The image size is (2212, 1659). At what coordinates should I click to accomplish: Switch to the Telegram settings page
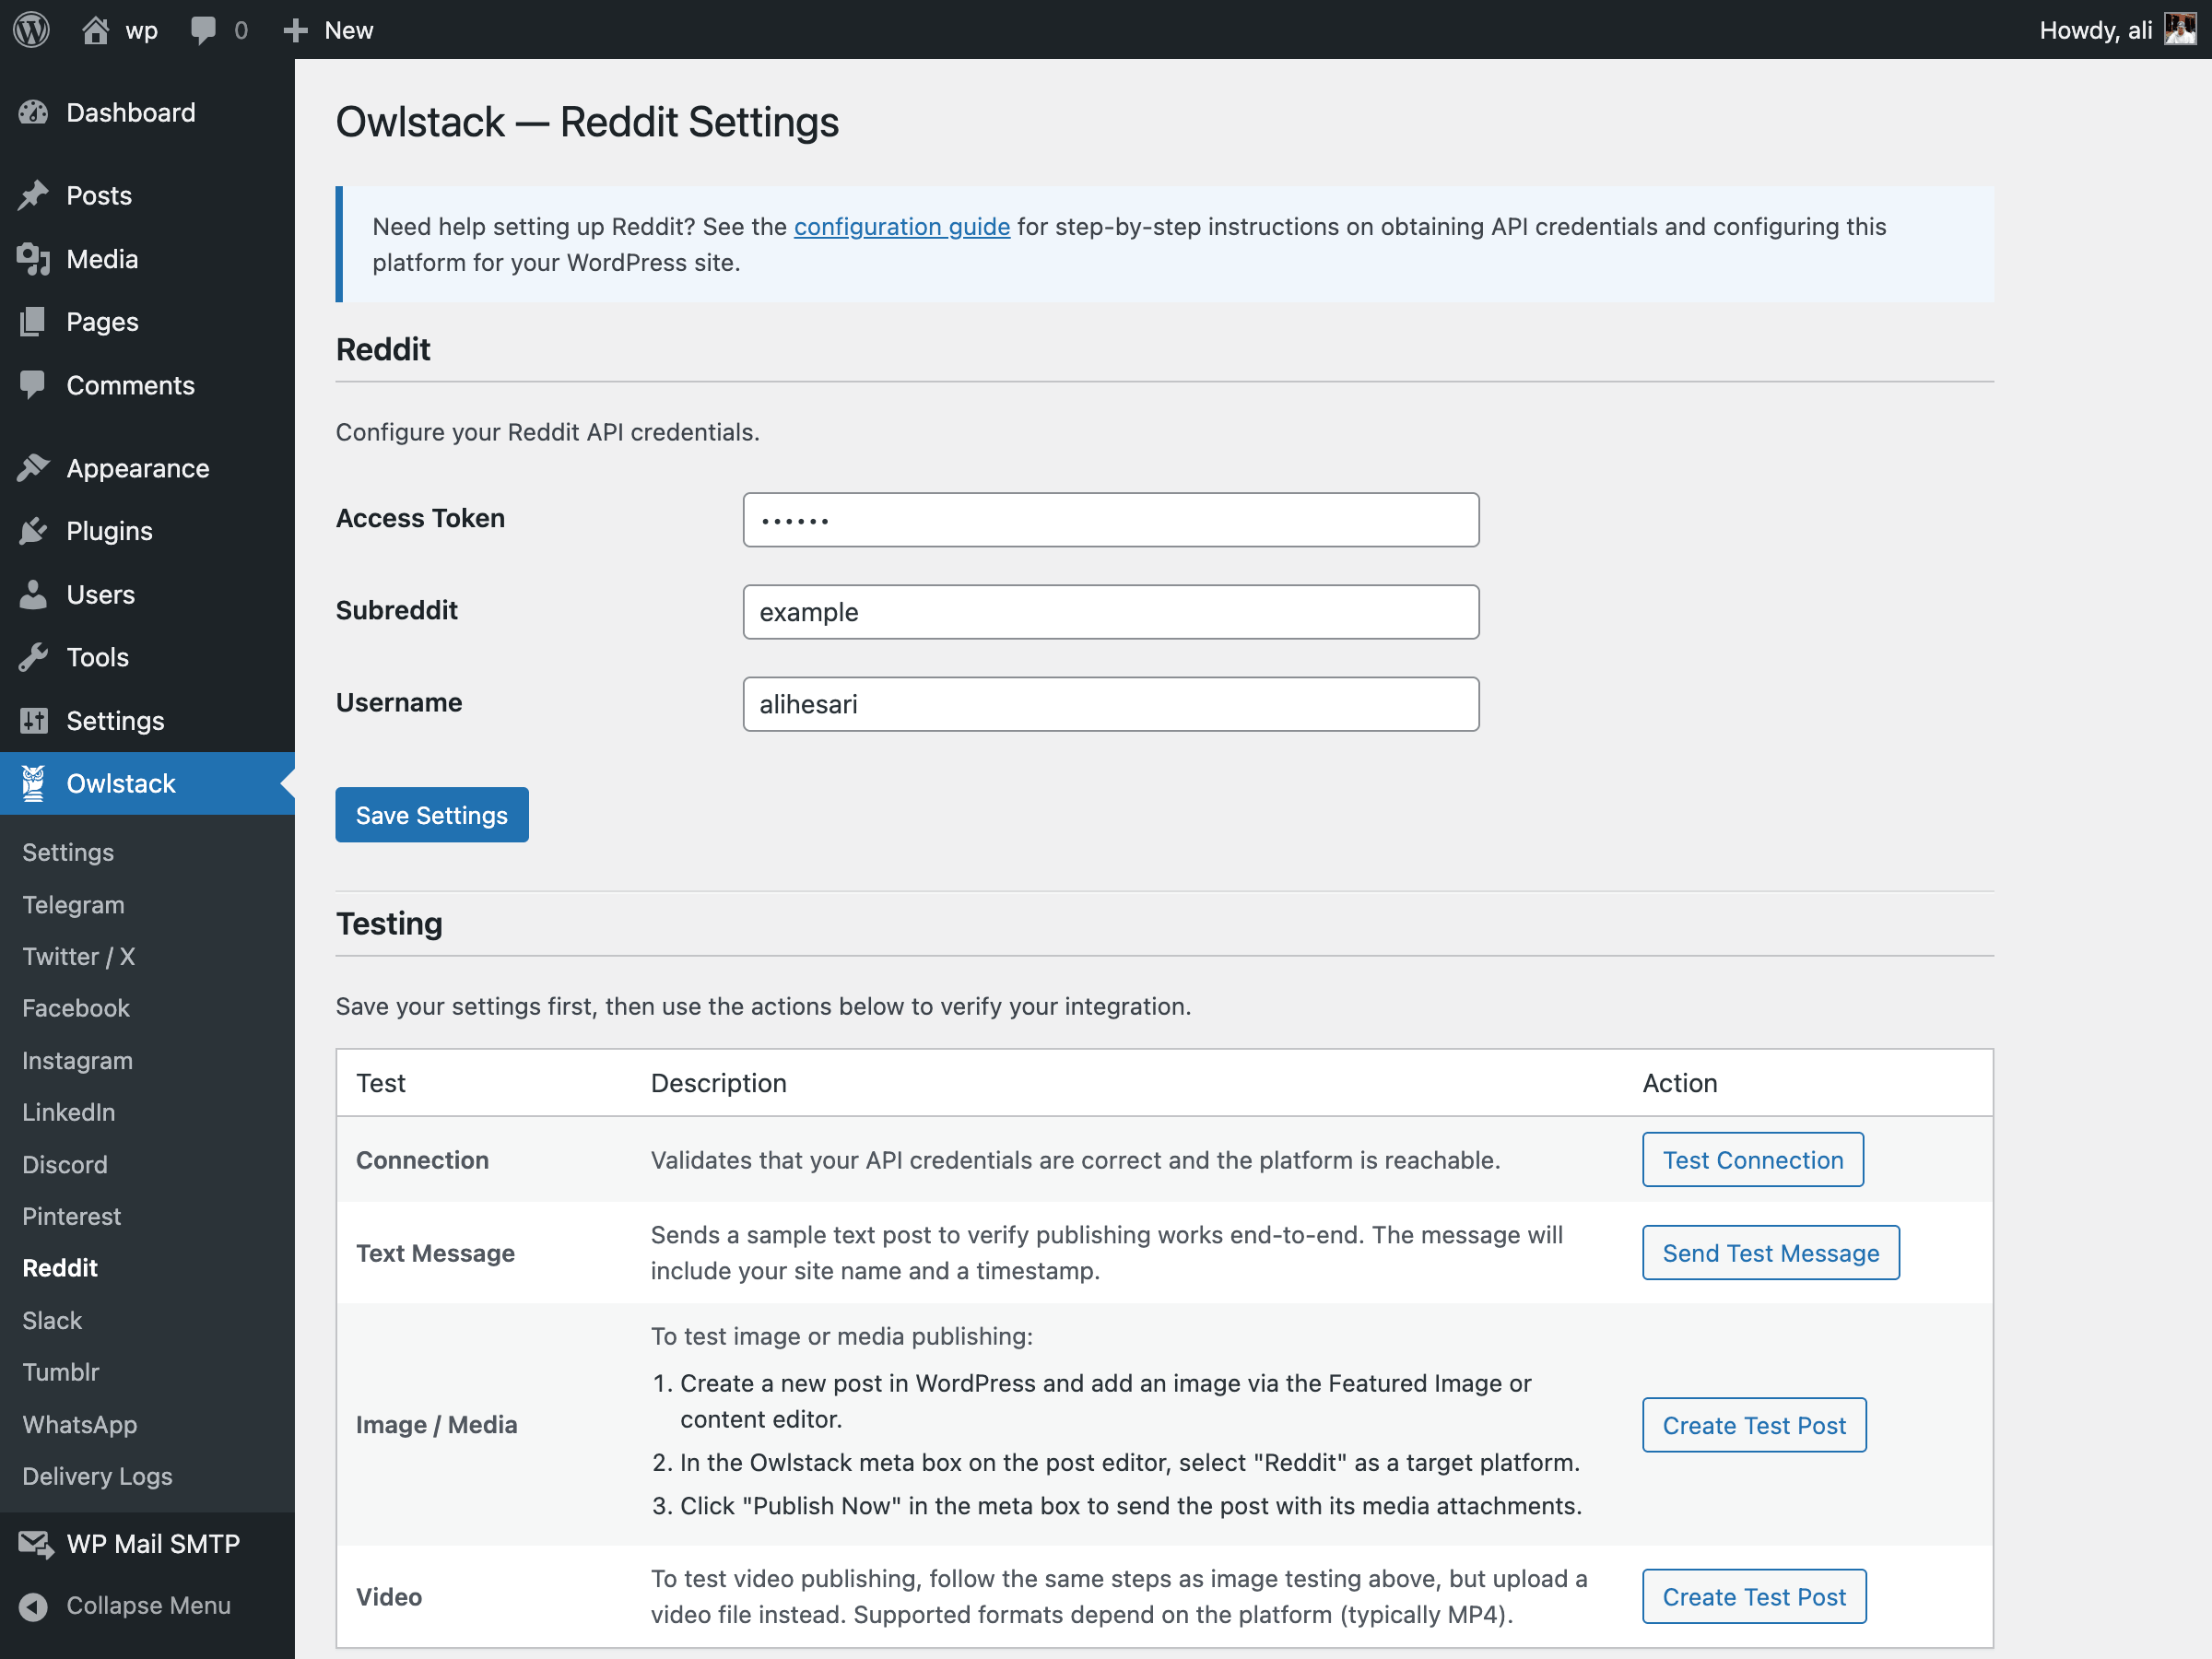point(72,904)
